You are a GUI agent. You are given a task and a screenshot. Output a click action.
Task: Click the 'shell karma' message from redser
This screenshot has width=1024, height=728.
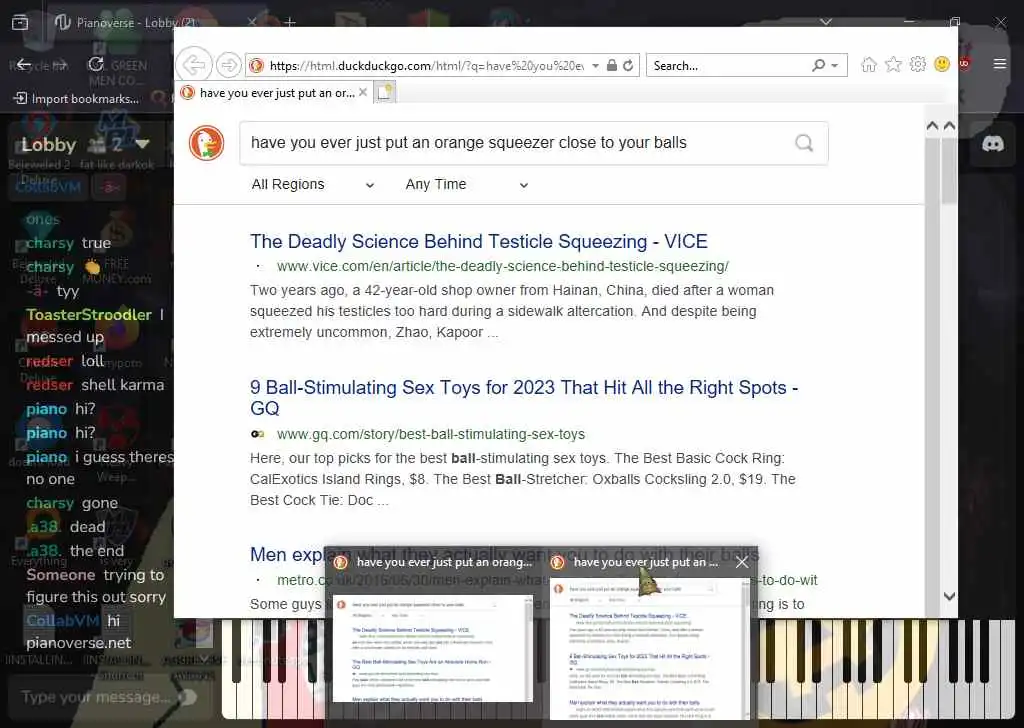123,385
